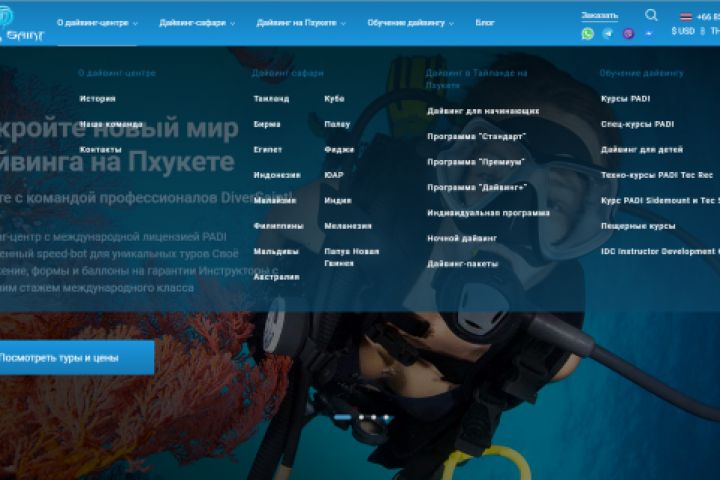
Task: Open 'Программа "Дайвинг+"' link
Action: click(477, 188)
